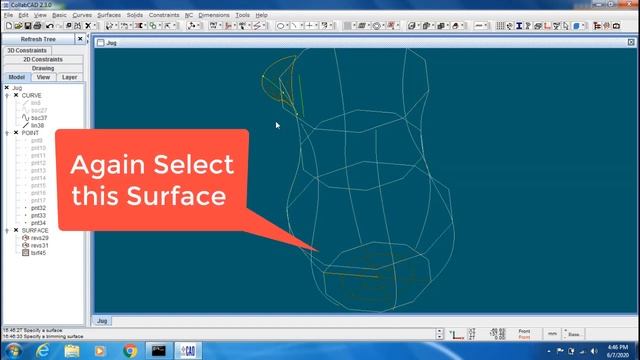Open the Curves menu
The width and height of the screenshot is (640, 360).
pyautogui.click(x=82, y=15)
